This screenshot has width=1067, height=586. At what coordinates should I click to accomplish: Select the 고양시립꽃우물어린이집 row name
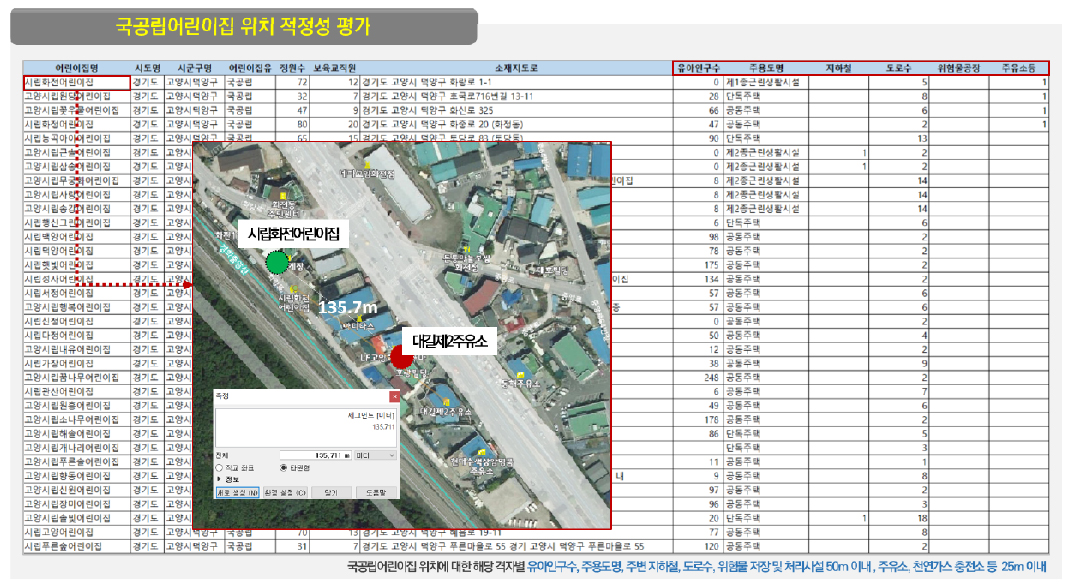coord(76,110)
